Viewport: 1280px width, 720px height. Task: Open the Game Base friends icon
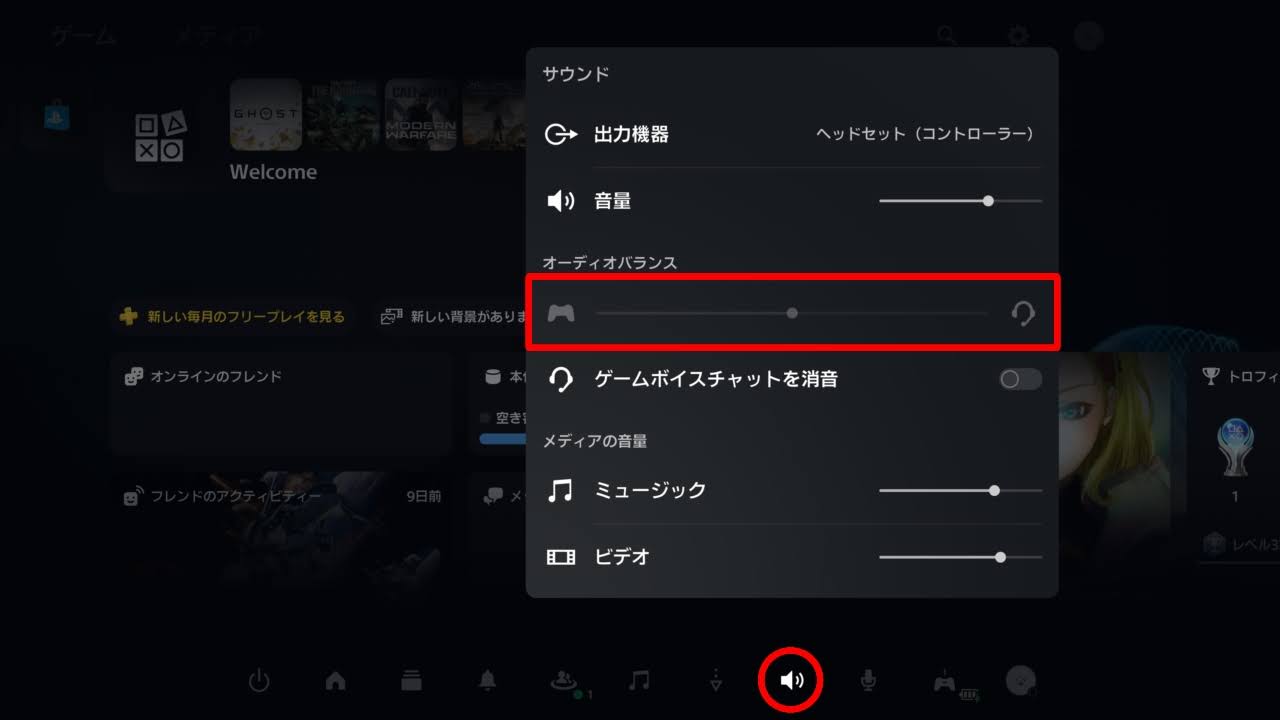pos(565,682)
